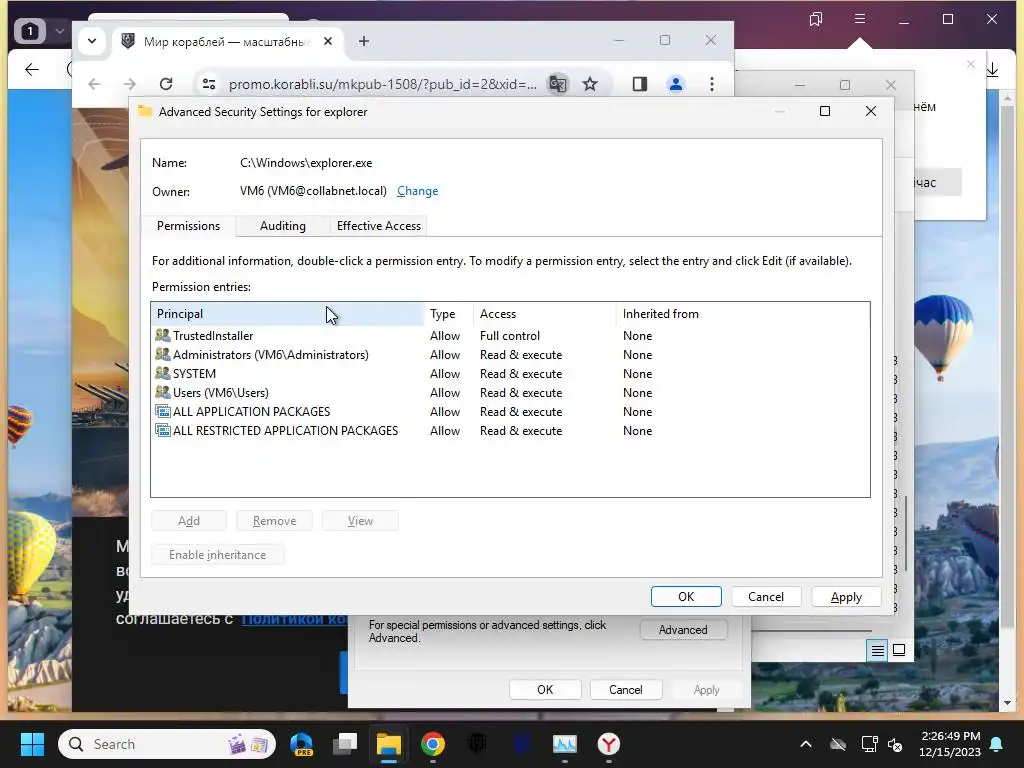Click OK in the Properties dialog
Image resolution: width=1024 pixels, height=768 pixels.
coord(545,690)
